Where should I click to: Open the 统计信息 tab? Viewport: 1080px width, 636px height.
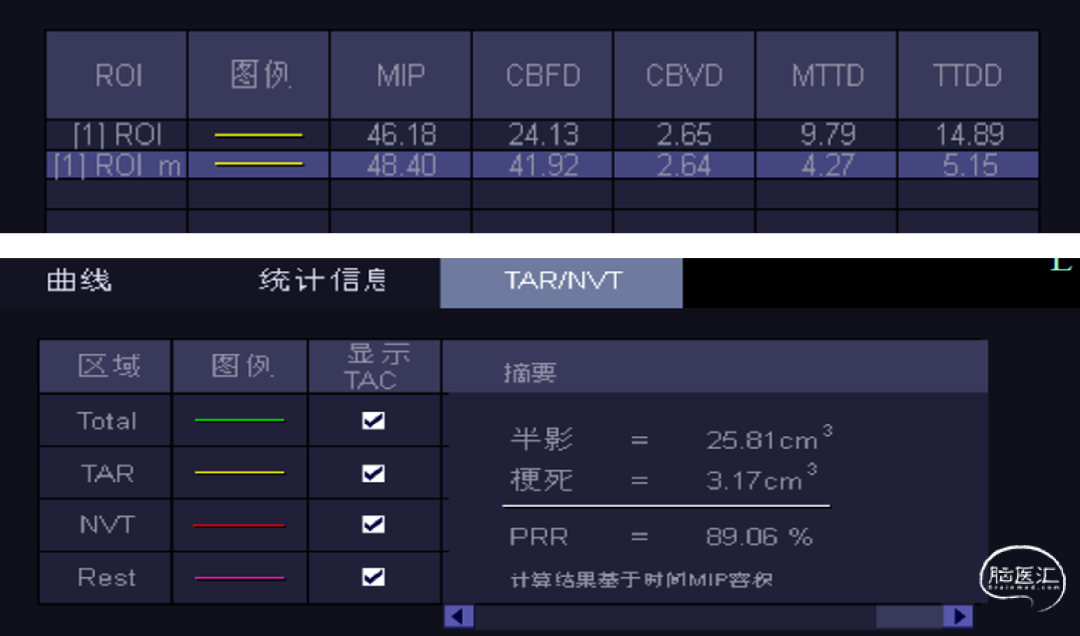(x=322, y=281)
